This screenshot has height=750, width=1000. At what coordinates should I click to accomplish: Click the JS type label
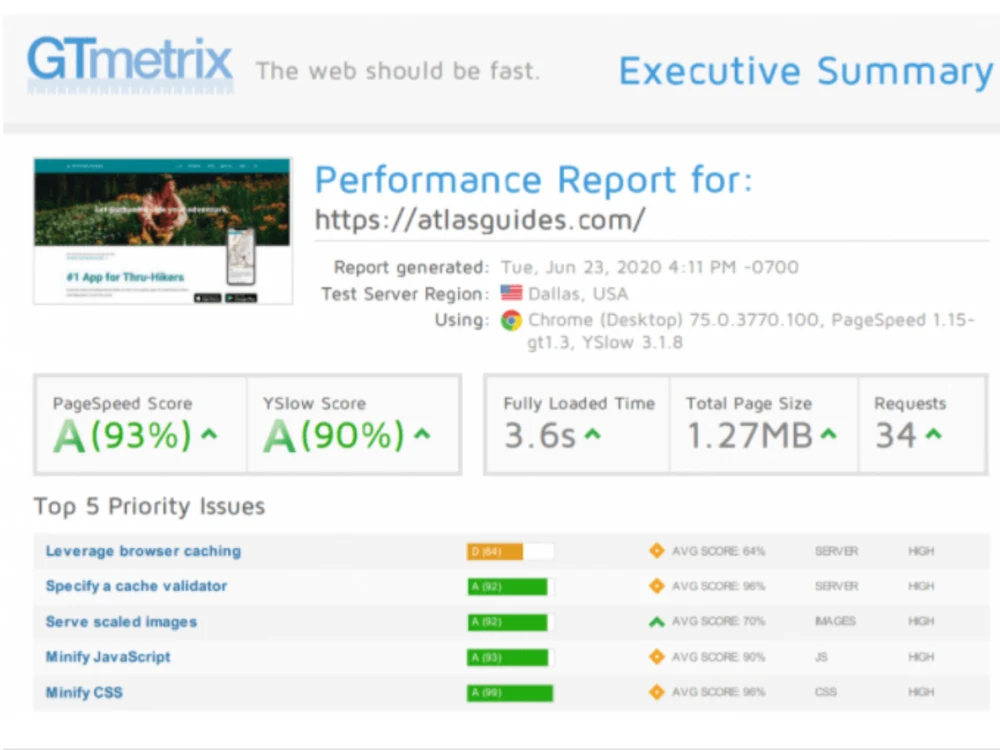(x=821, y=657)
